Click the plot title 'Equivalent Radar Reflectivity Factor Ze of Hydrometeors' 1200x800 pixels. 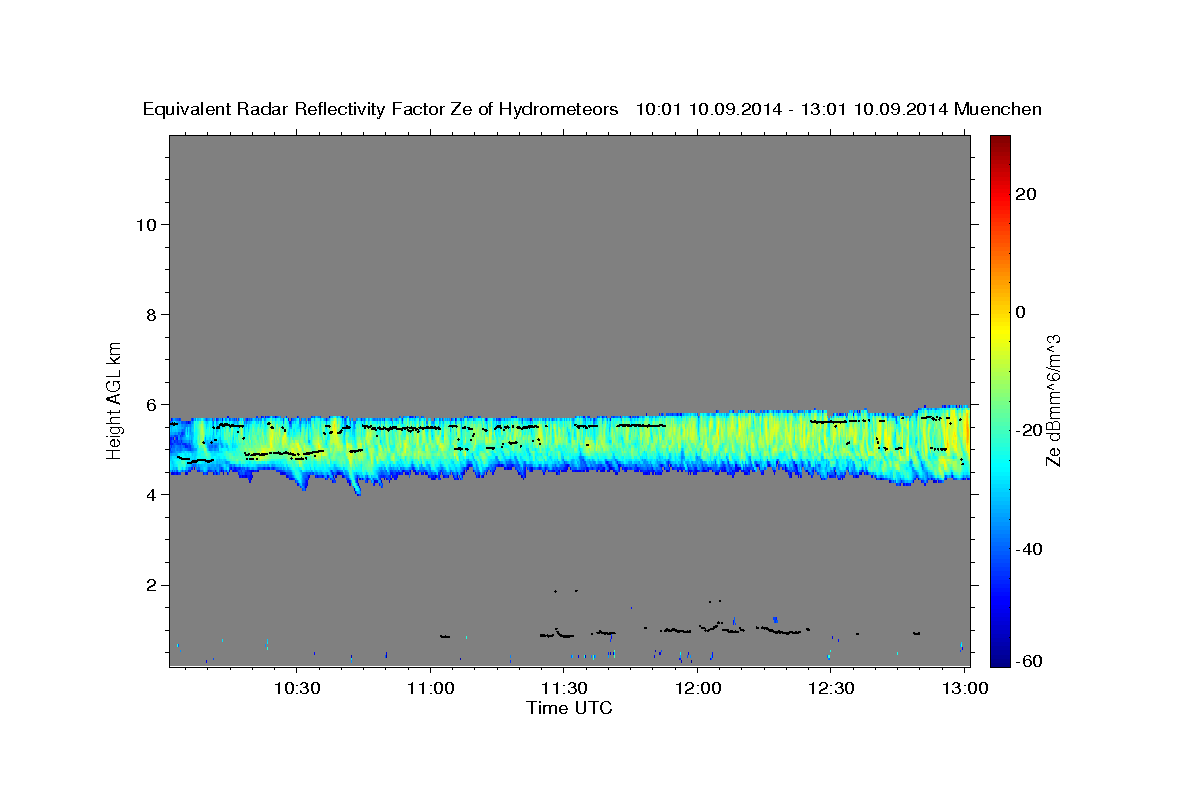381,109
